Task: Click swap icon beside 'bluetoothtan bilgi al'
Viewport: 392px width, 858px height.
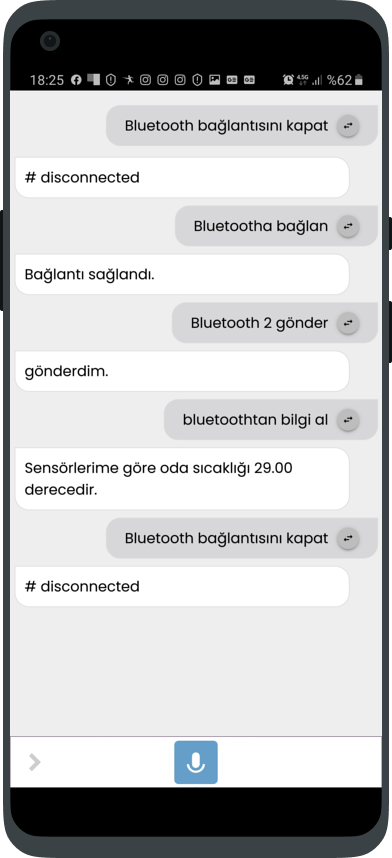Action: [348, 420]
